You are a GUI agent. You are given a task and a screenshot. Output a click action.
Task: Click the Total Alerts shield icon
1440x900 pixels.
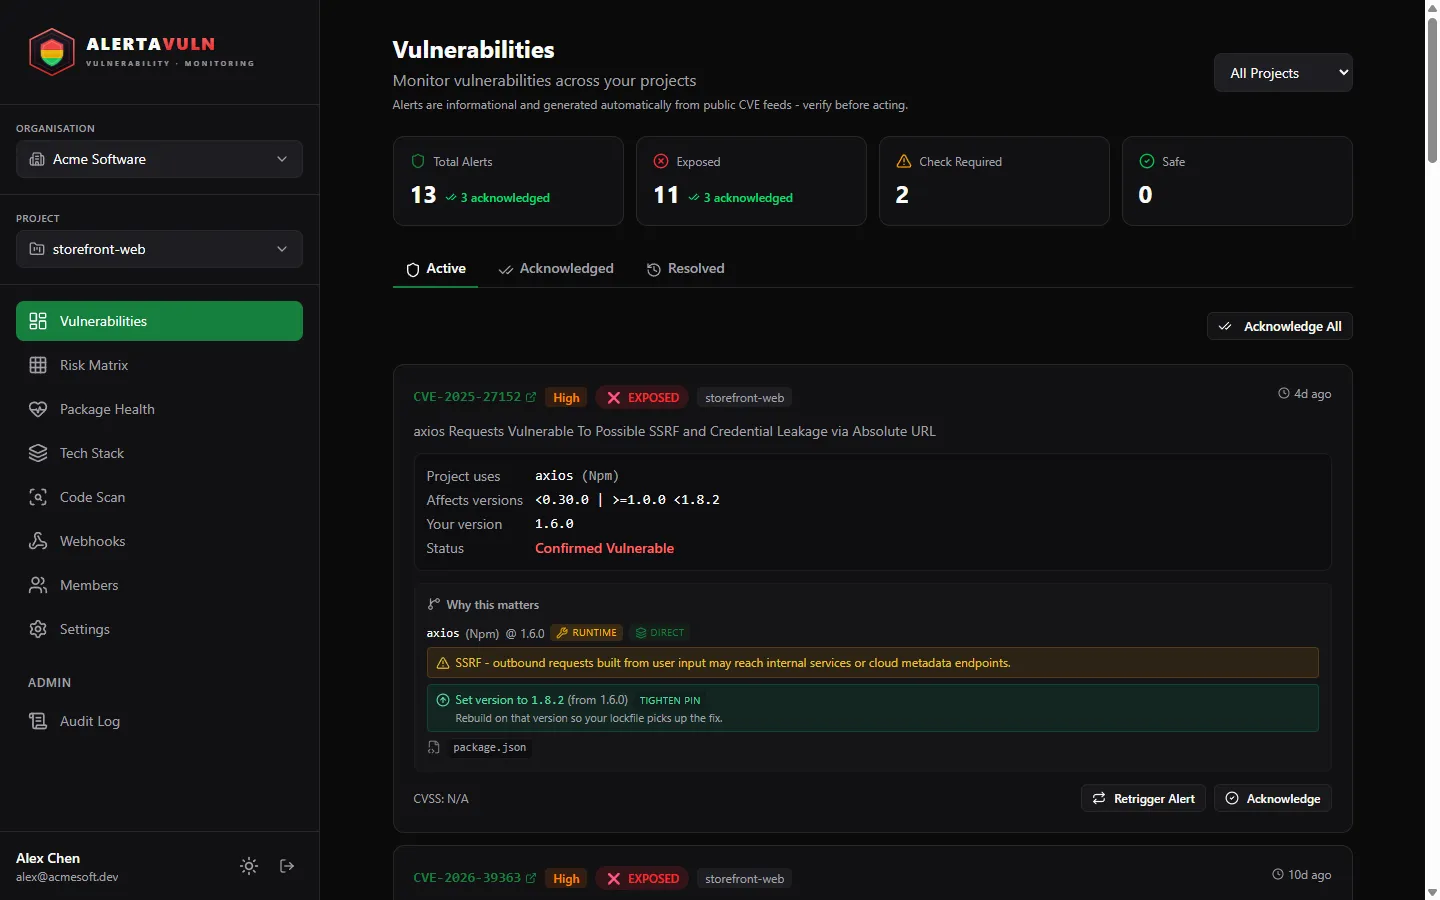click(x=418, y=161)
